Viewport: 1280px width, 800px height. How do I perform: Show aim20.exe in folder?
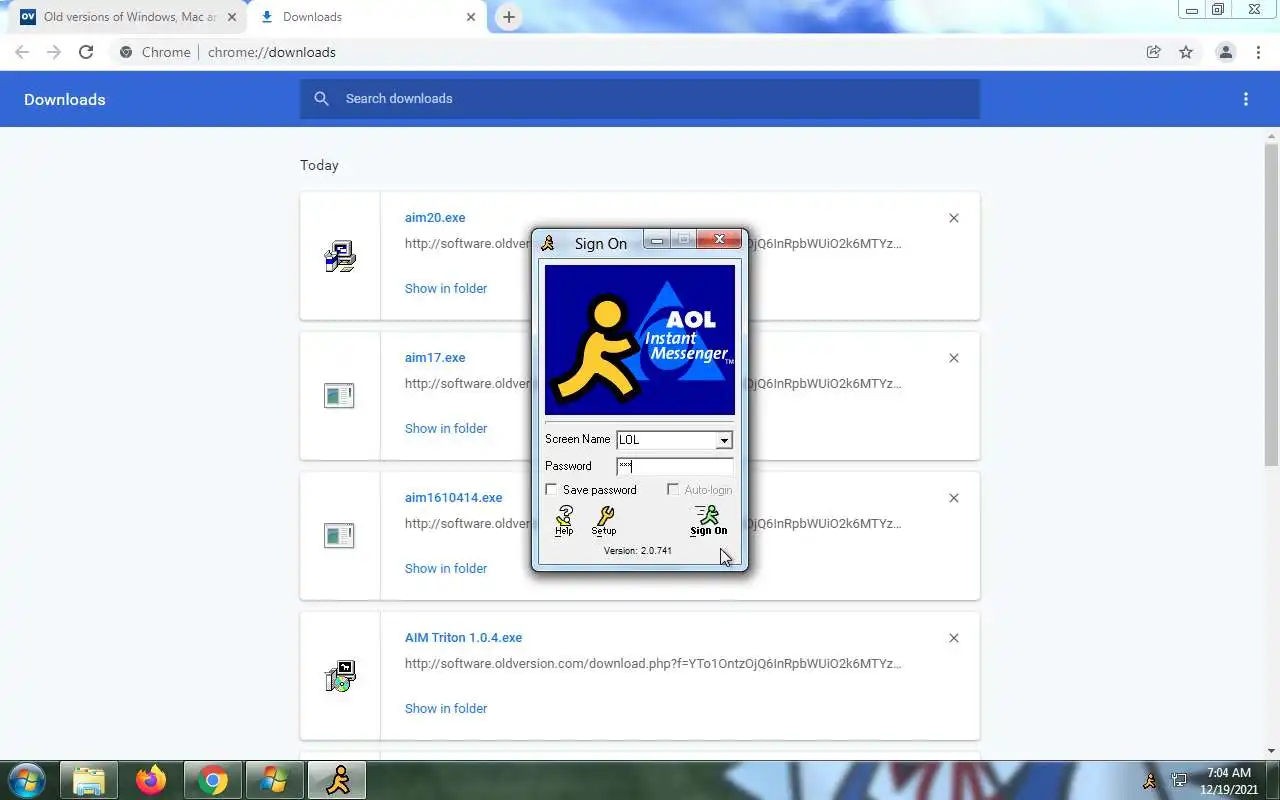pos(446,288)
